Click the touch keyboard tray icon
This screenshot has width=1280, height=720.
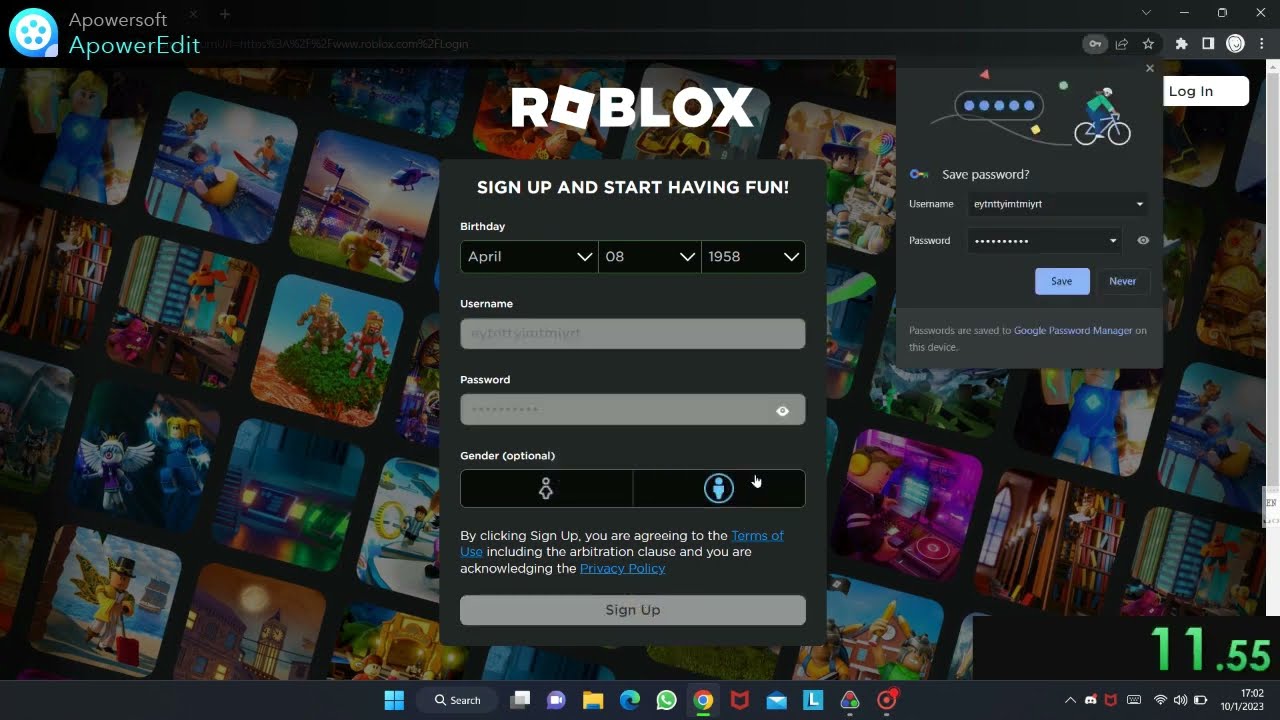1134,700
